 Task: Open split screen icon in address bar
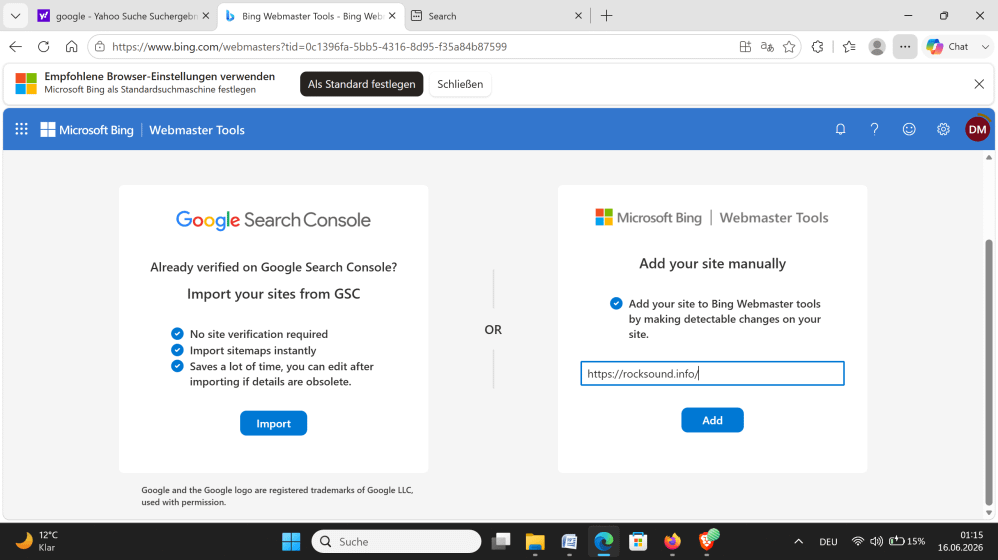tap(745, 46)
